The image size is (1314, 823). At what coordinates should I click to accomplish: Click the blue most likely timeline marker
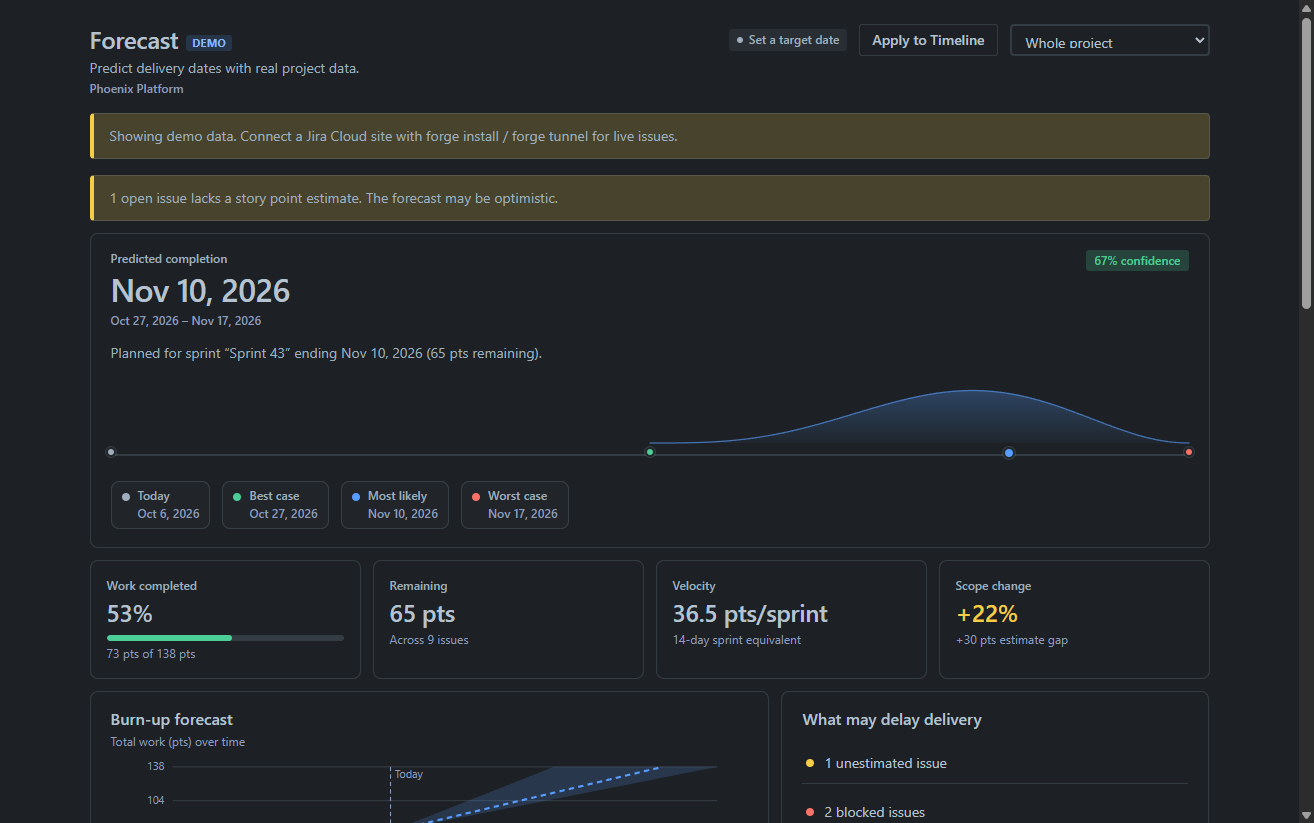[x=1009, y=453]
